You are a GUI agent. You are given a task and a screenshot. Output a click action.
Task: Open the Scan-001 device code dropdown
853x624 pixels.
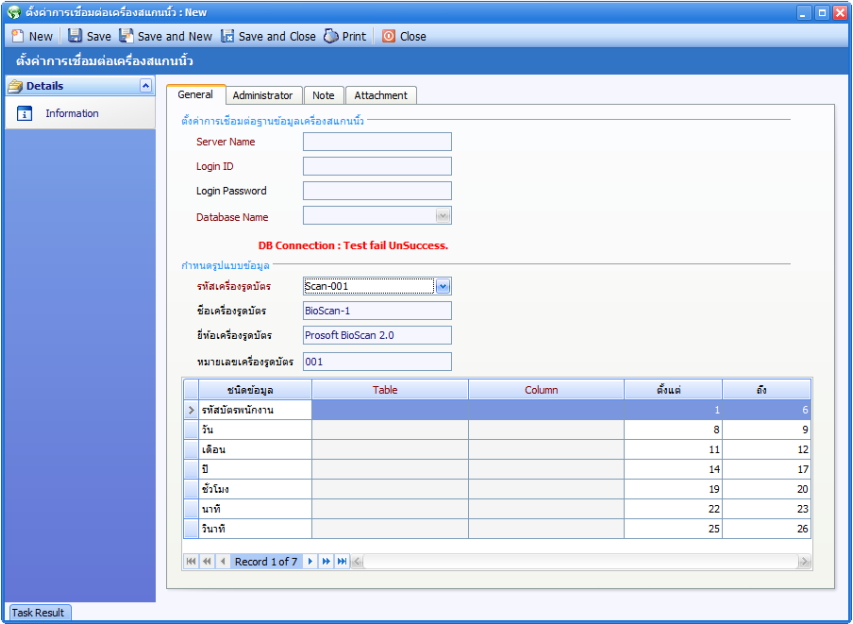pyautogui.click(x=443, y=286)
